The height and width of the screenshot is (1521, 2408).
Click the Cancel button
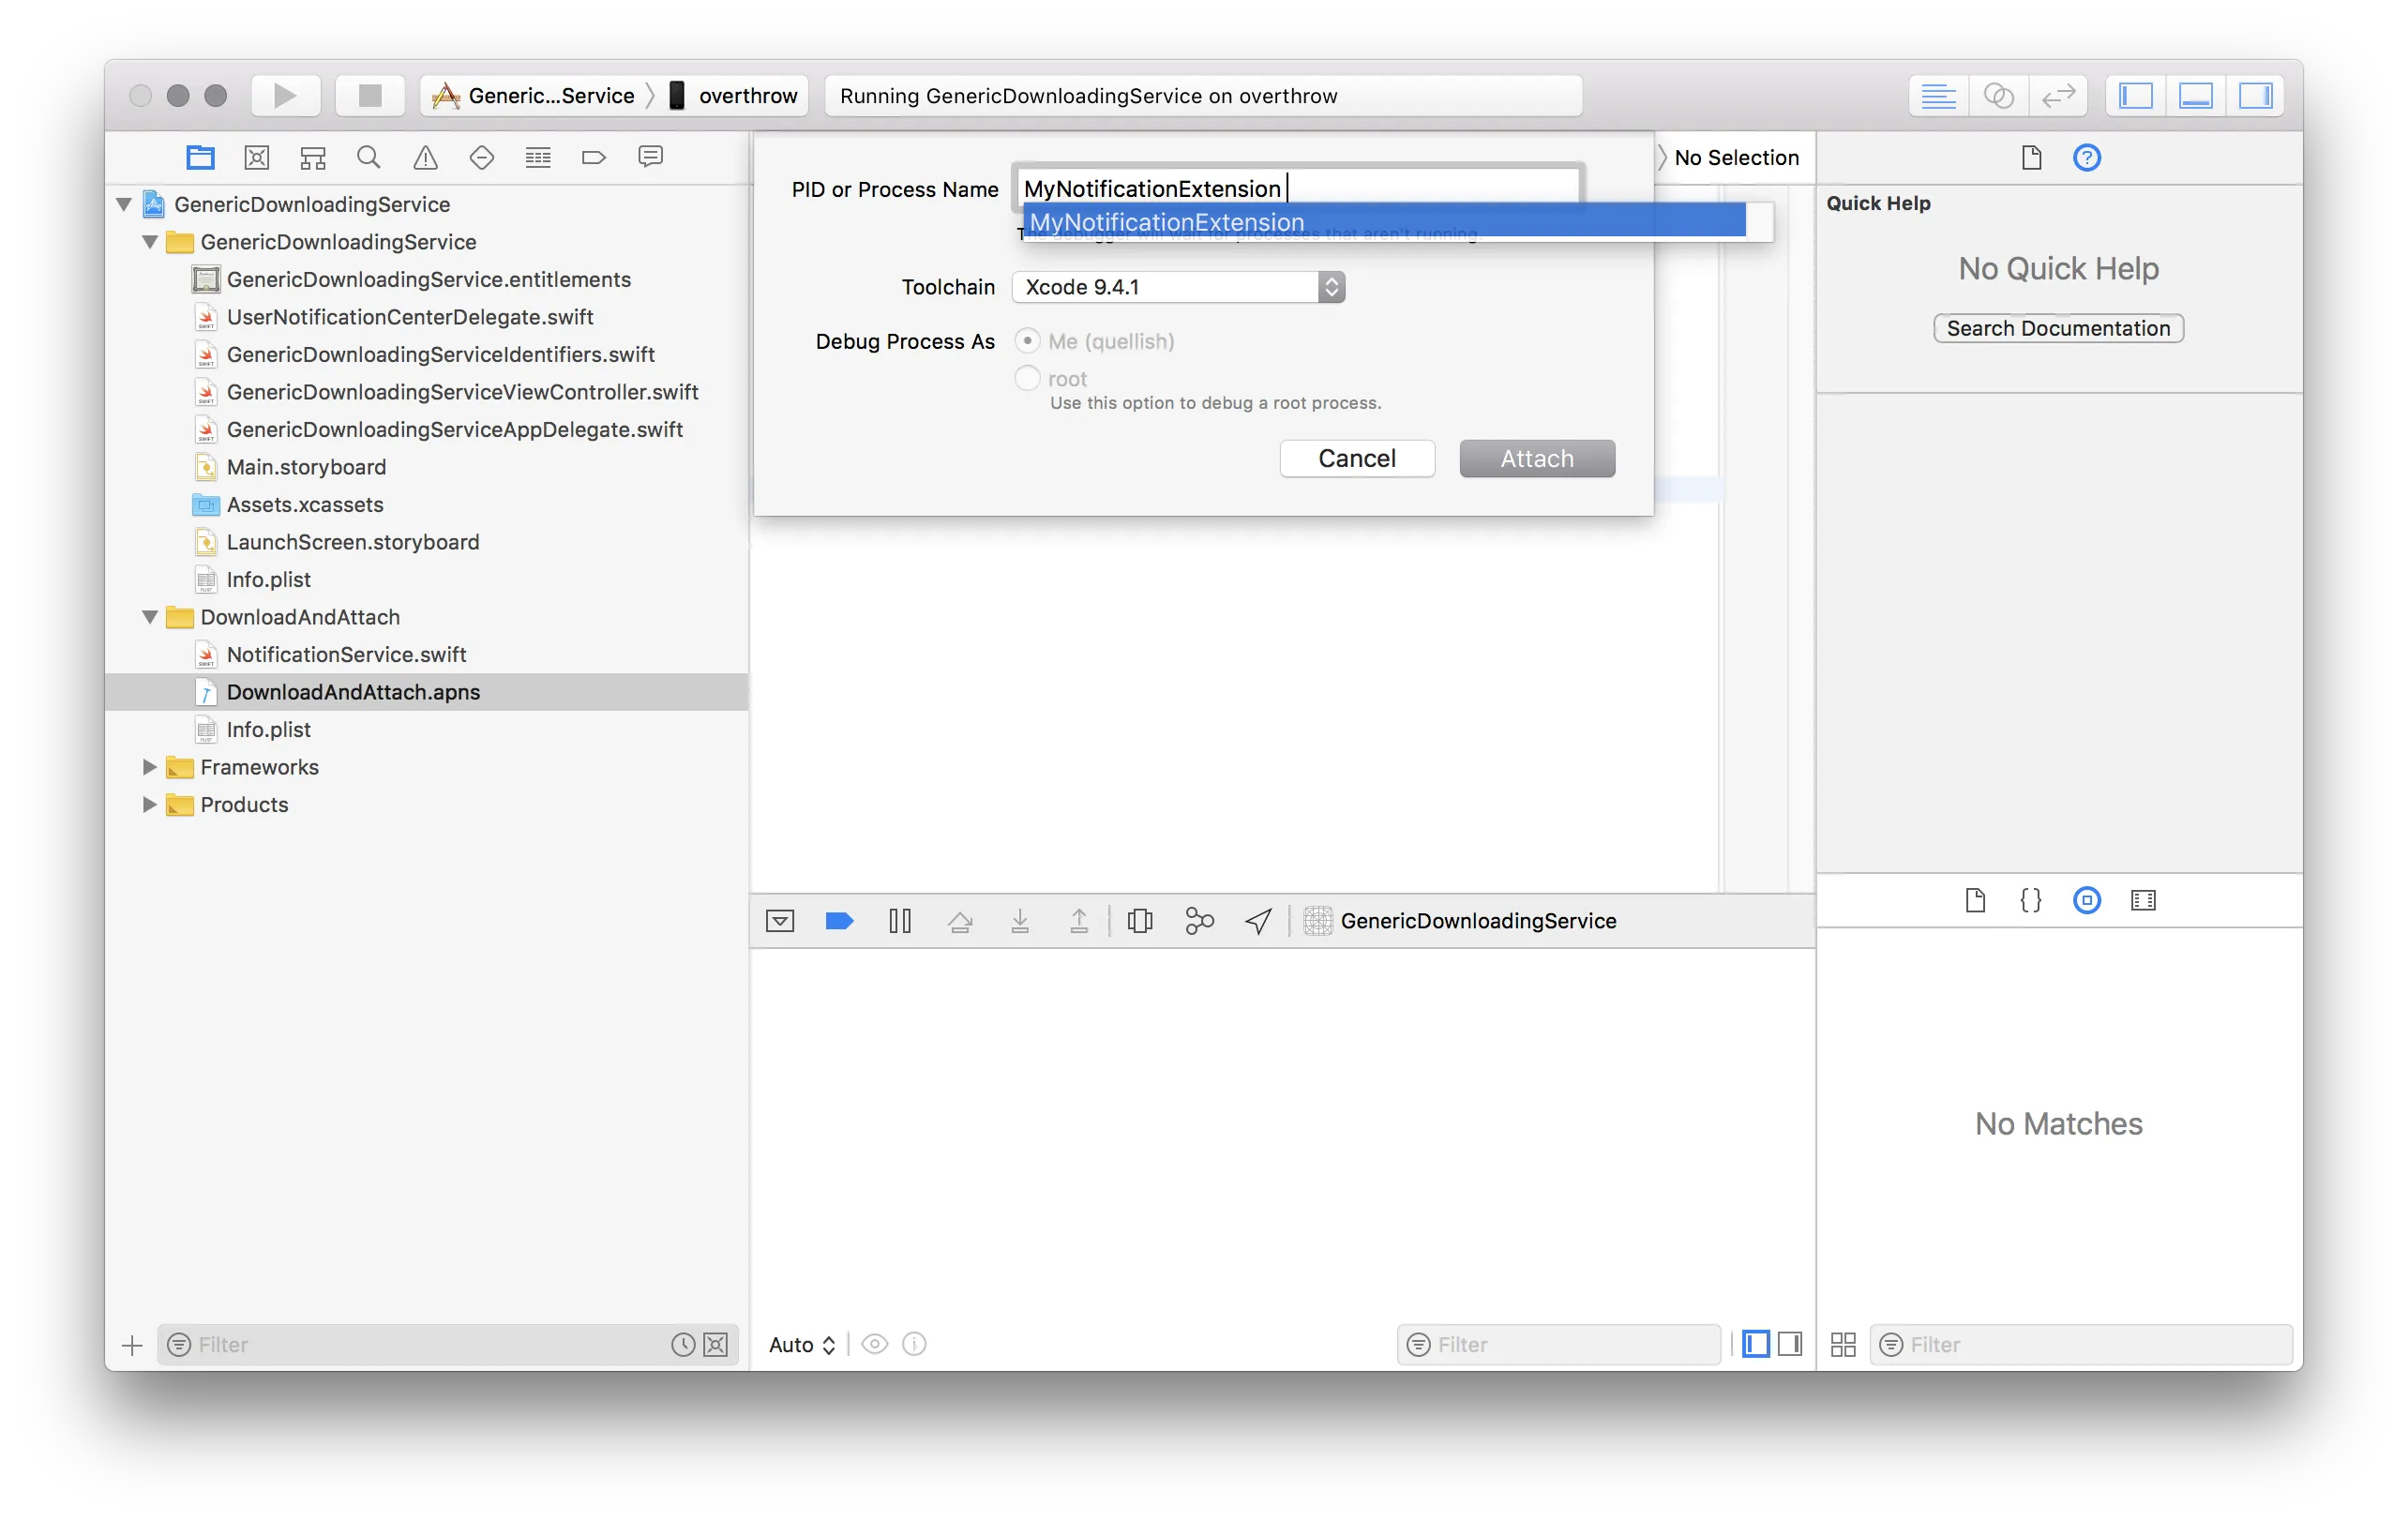[x=1357, y=458]
